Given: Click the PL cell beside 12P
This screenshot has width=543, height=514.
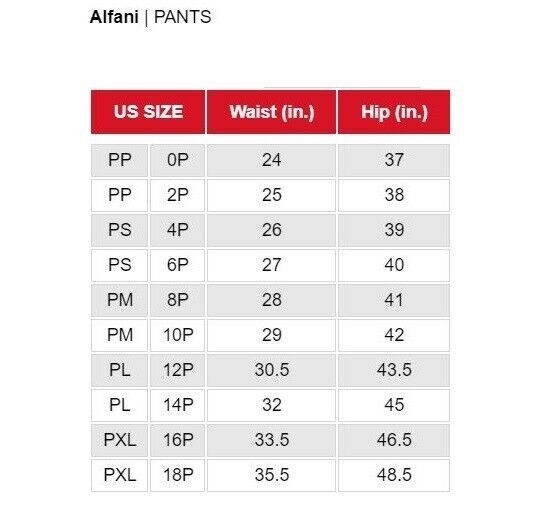Looking at the screenshot, I should tap(119, 370).
